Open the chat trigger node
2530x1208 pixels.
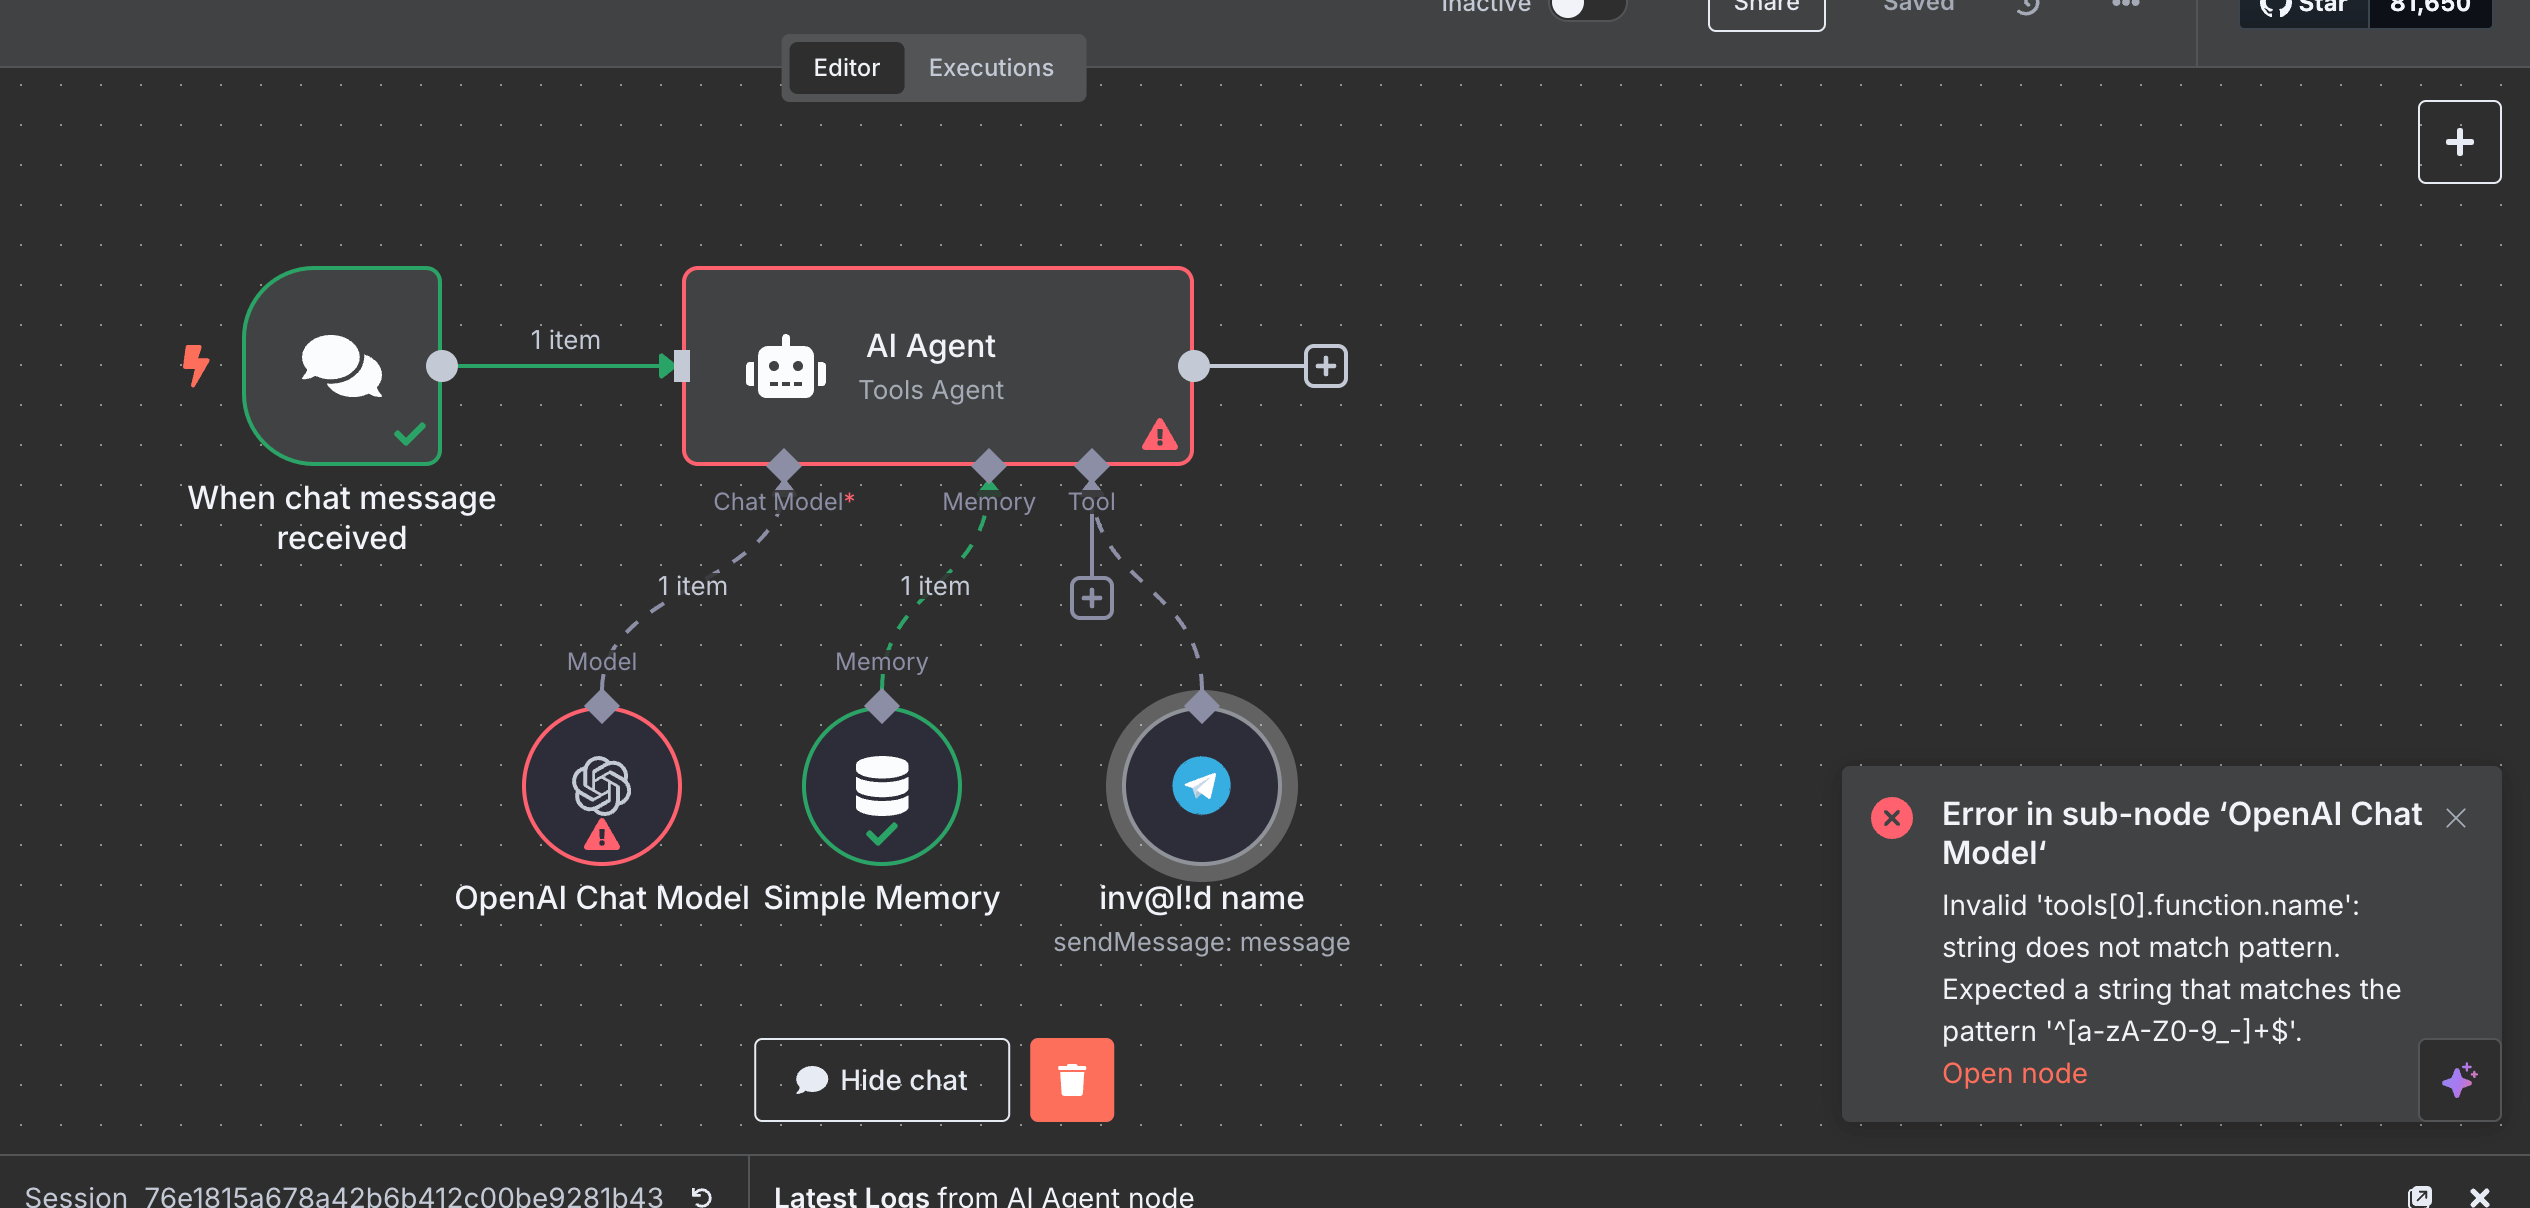pyautogui.click(x=342, y=366)
